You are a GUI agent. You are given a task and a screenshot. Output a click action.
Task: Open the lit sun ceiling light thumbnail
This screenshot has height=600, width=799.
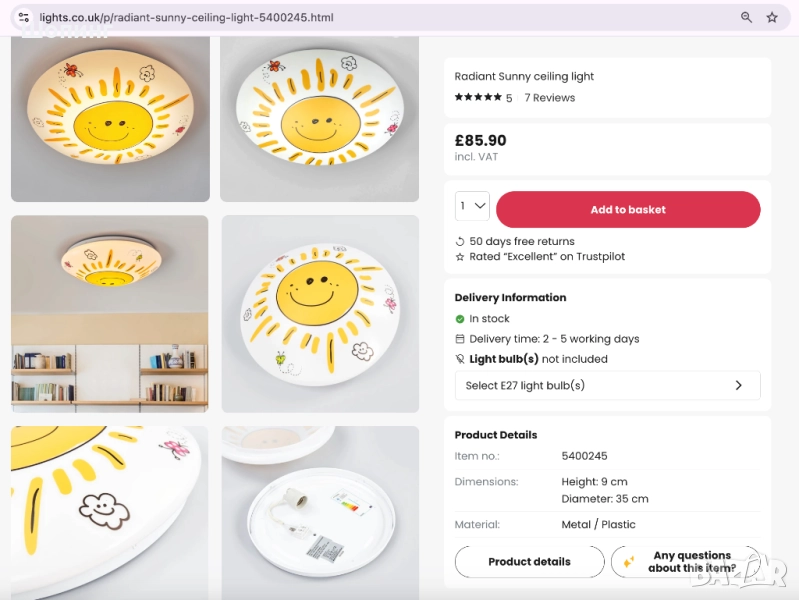pos(110,119)
